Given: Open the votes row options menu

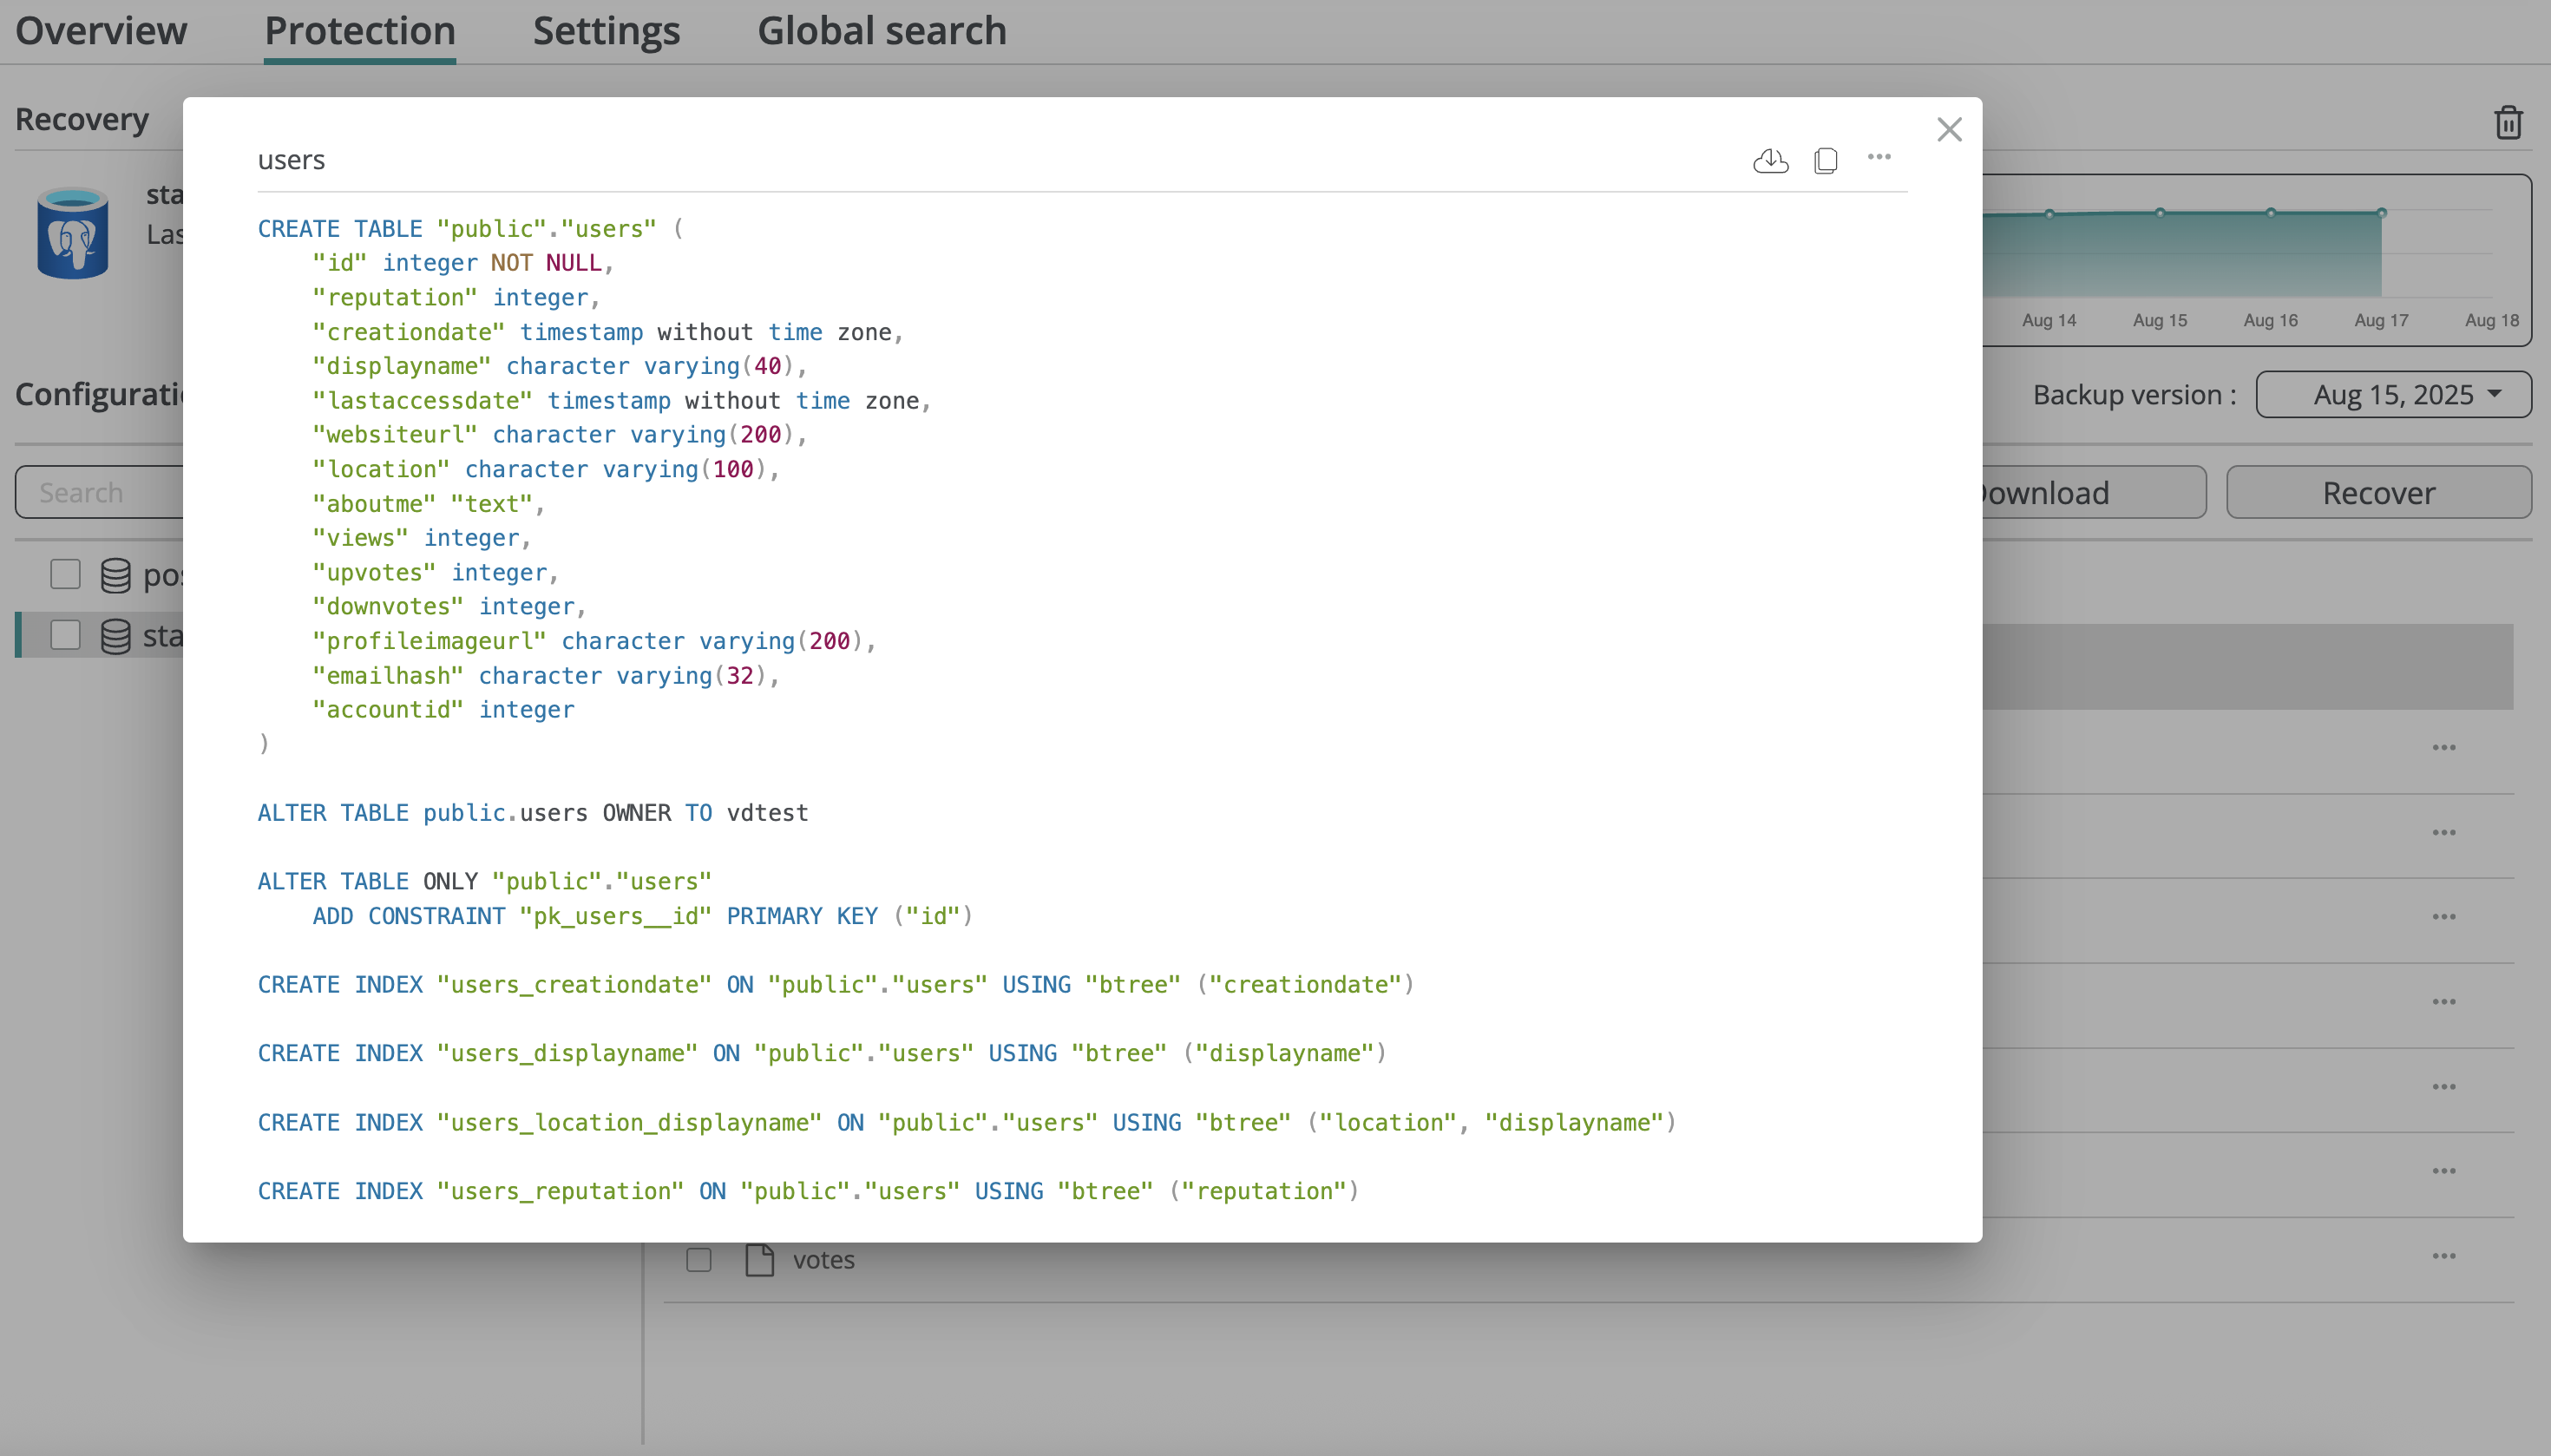Looking at the screenshot, I should tap(2444, 1256).
